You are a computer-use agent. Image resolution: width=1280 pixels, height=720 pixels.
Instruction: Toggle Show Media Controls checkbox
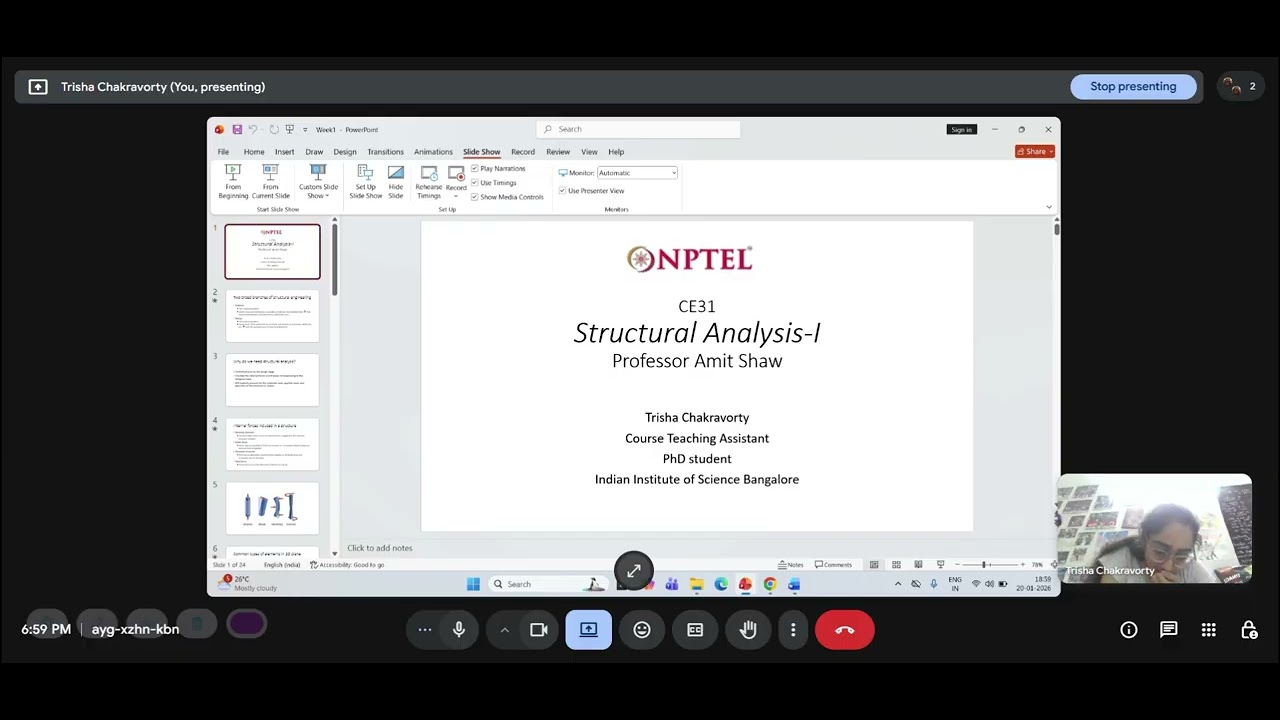click(x=475, y=197)
